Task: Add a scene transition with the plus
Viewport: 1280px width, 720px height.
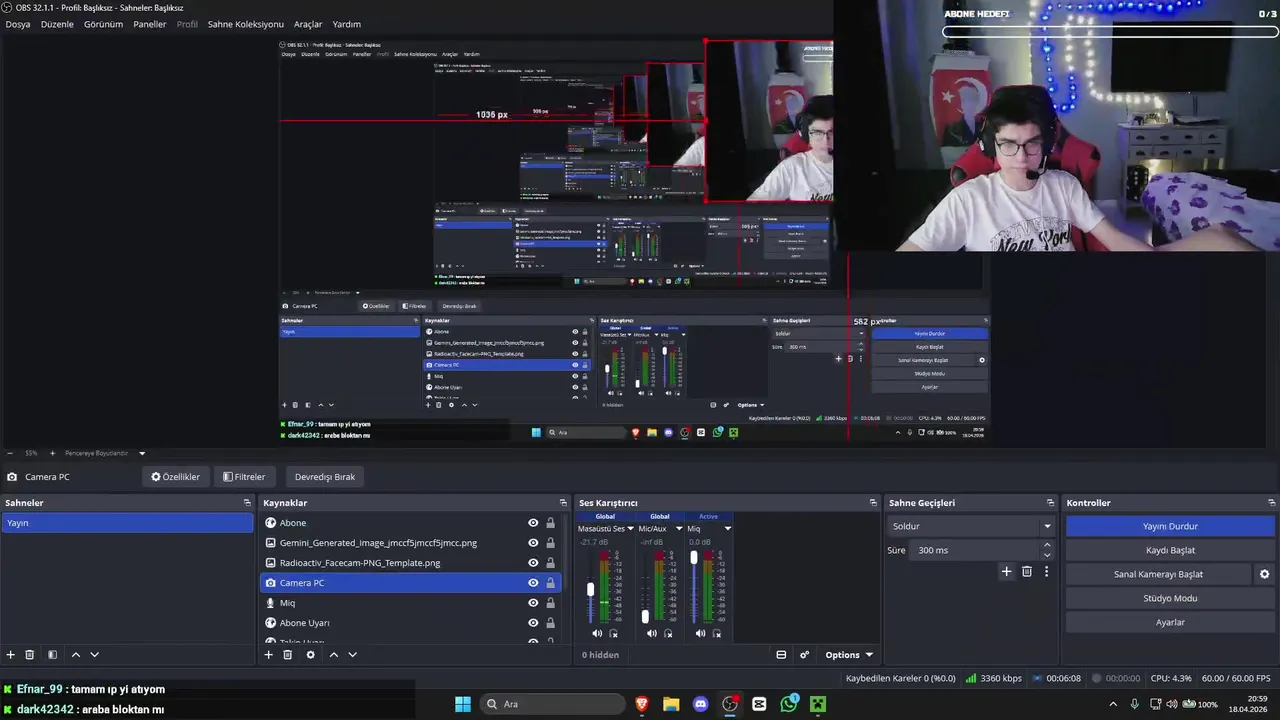Action: click(x=1006, y=572)
